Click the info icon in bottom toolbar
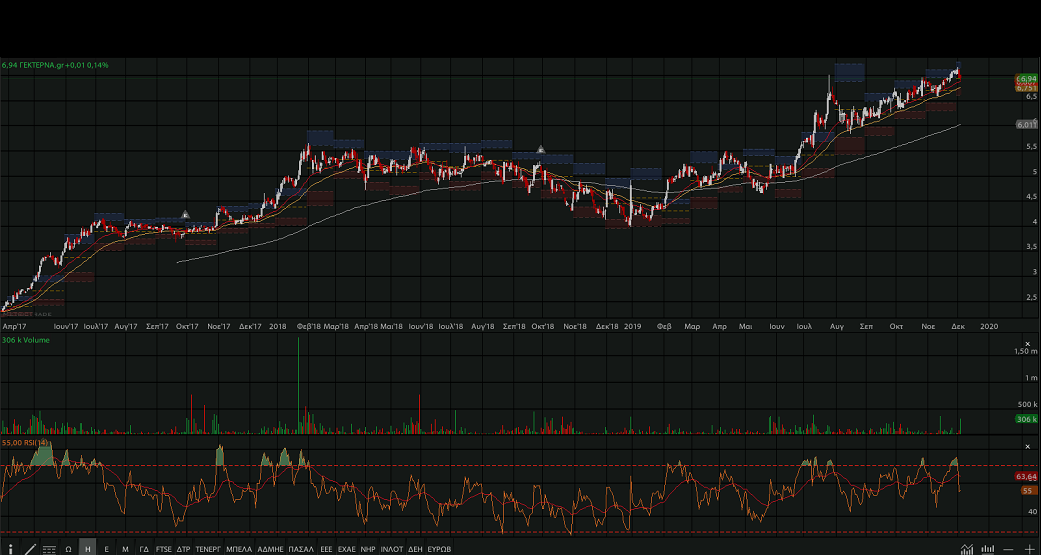 [x=10, y=549]
